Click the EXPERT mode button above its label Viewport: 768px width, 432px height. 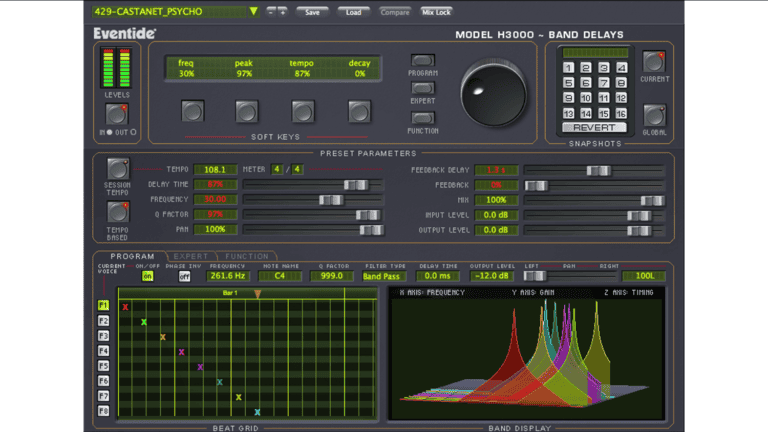pos(422,88)
